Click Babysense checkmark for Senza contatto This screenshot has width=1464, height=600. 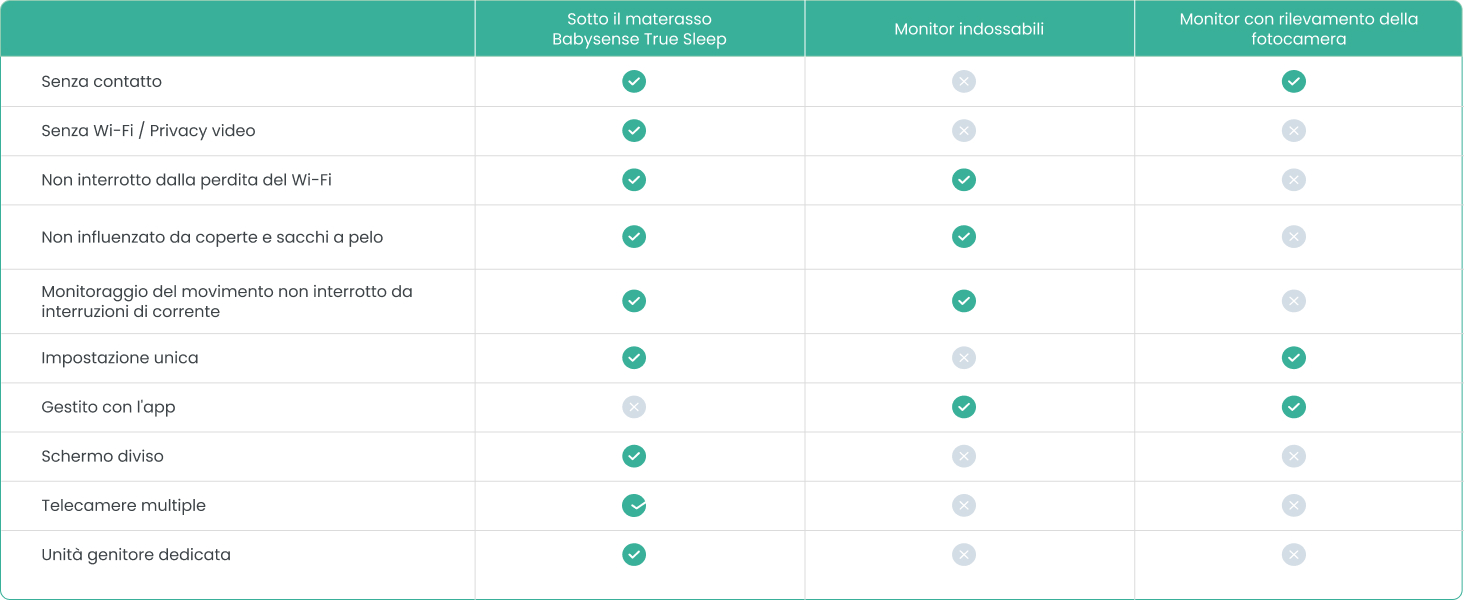[634, 82]
